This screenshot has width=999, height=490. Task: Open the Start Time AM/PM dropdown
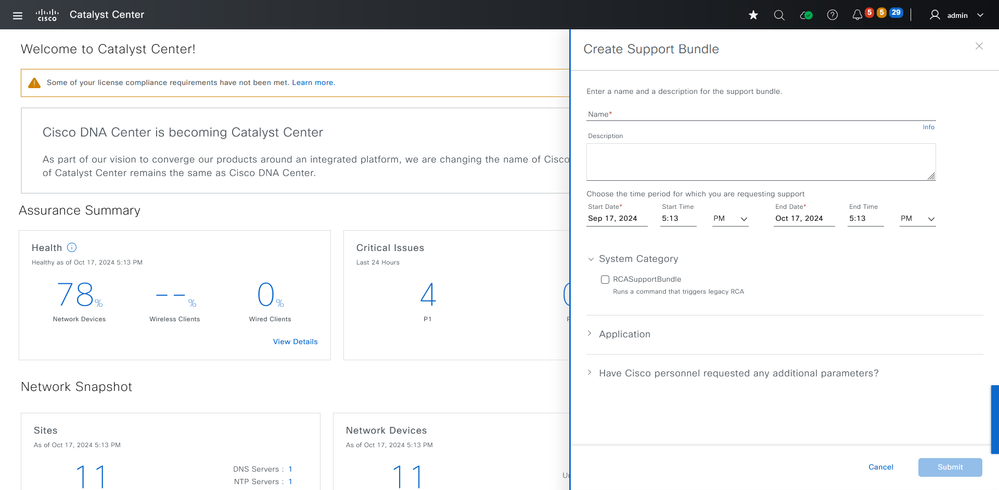(730, 219)
